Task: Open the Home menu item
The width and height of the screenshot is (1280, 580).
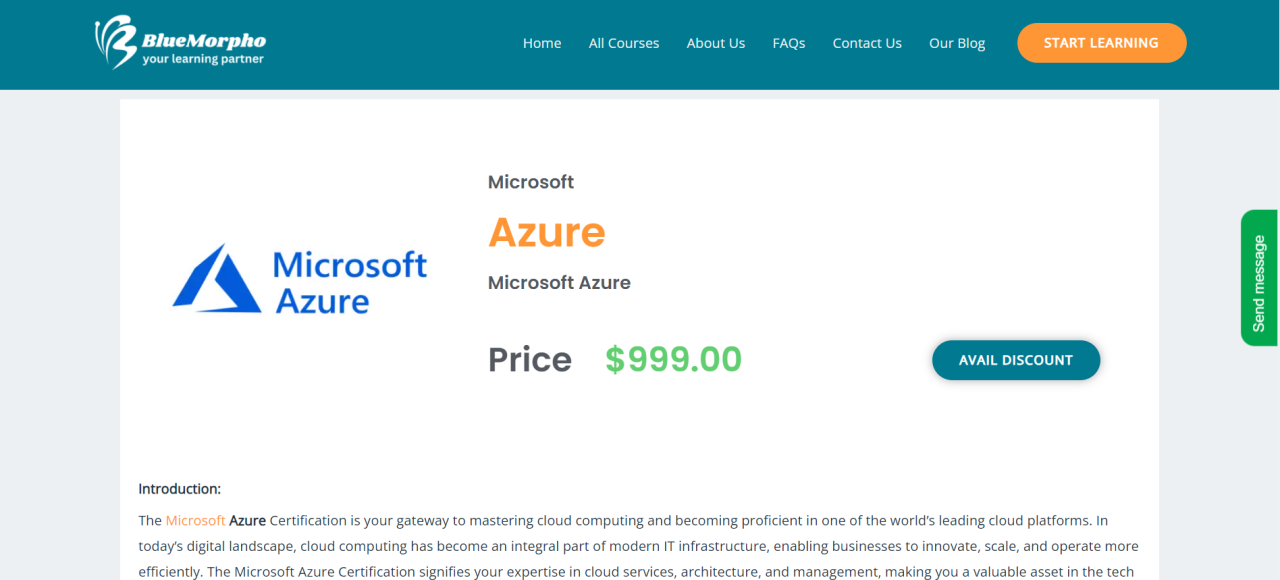Action: point(542,43)
